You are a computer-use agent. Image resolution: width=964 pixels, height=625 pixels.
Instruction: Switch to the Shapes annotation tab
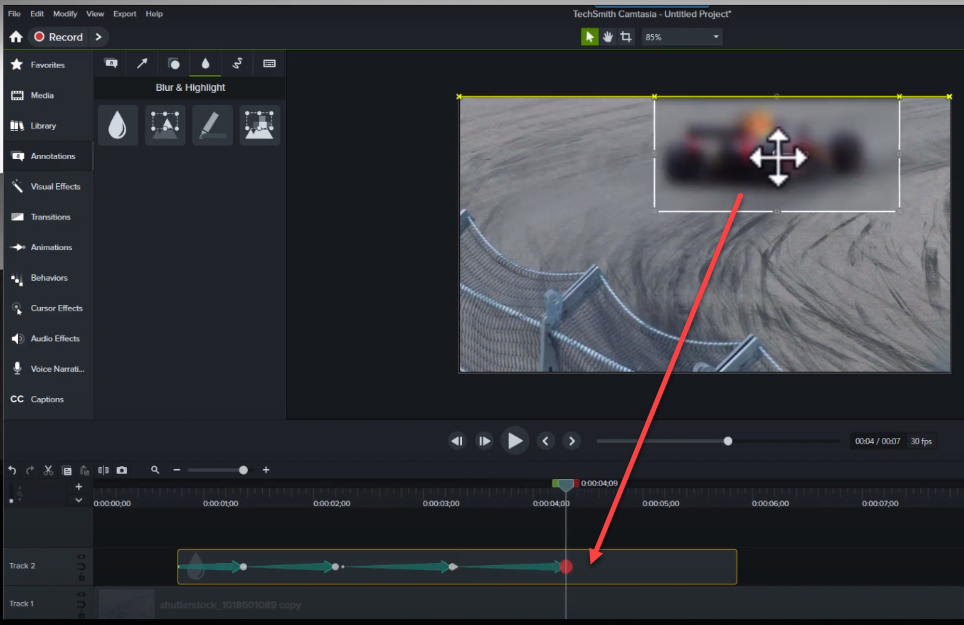click(x=174, y=63)
